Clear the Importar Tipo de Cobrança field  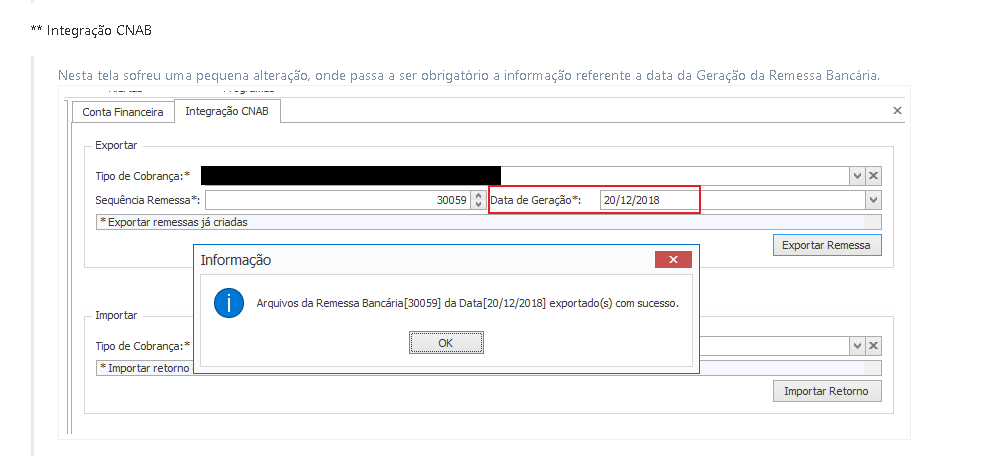pos(873,346)
